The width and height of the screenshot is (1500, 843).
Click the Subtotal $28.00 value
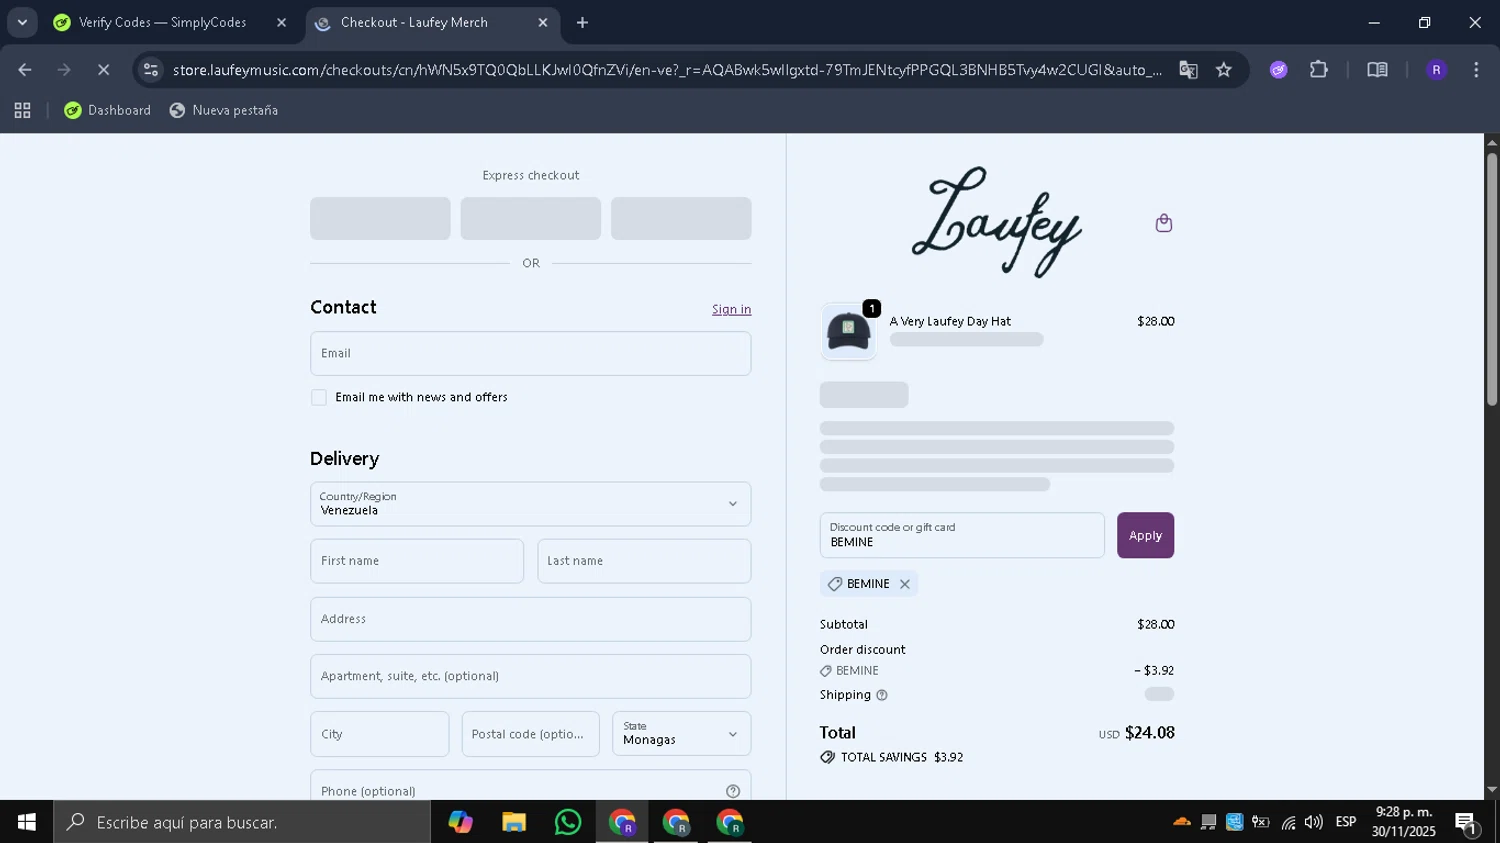[x=1155, y=625]
